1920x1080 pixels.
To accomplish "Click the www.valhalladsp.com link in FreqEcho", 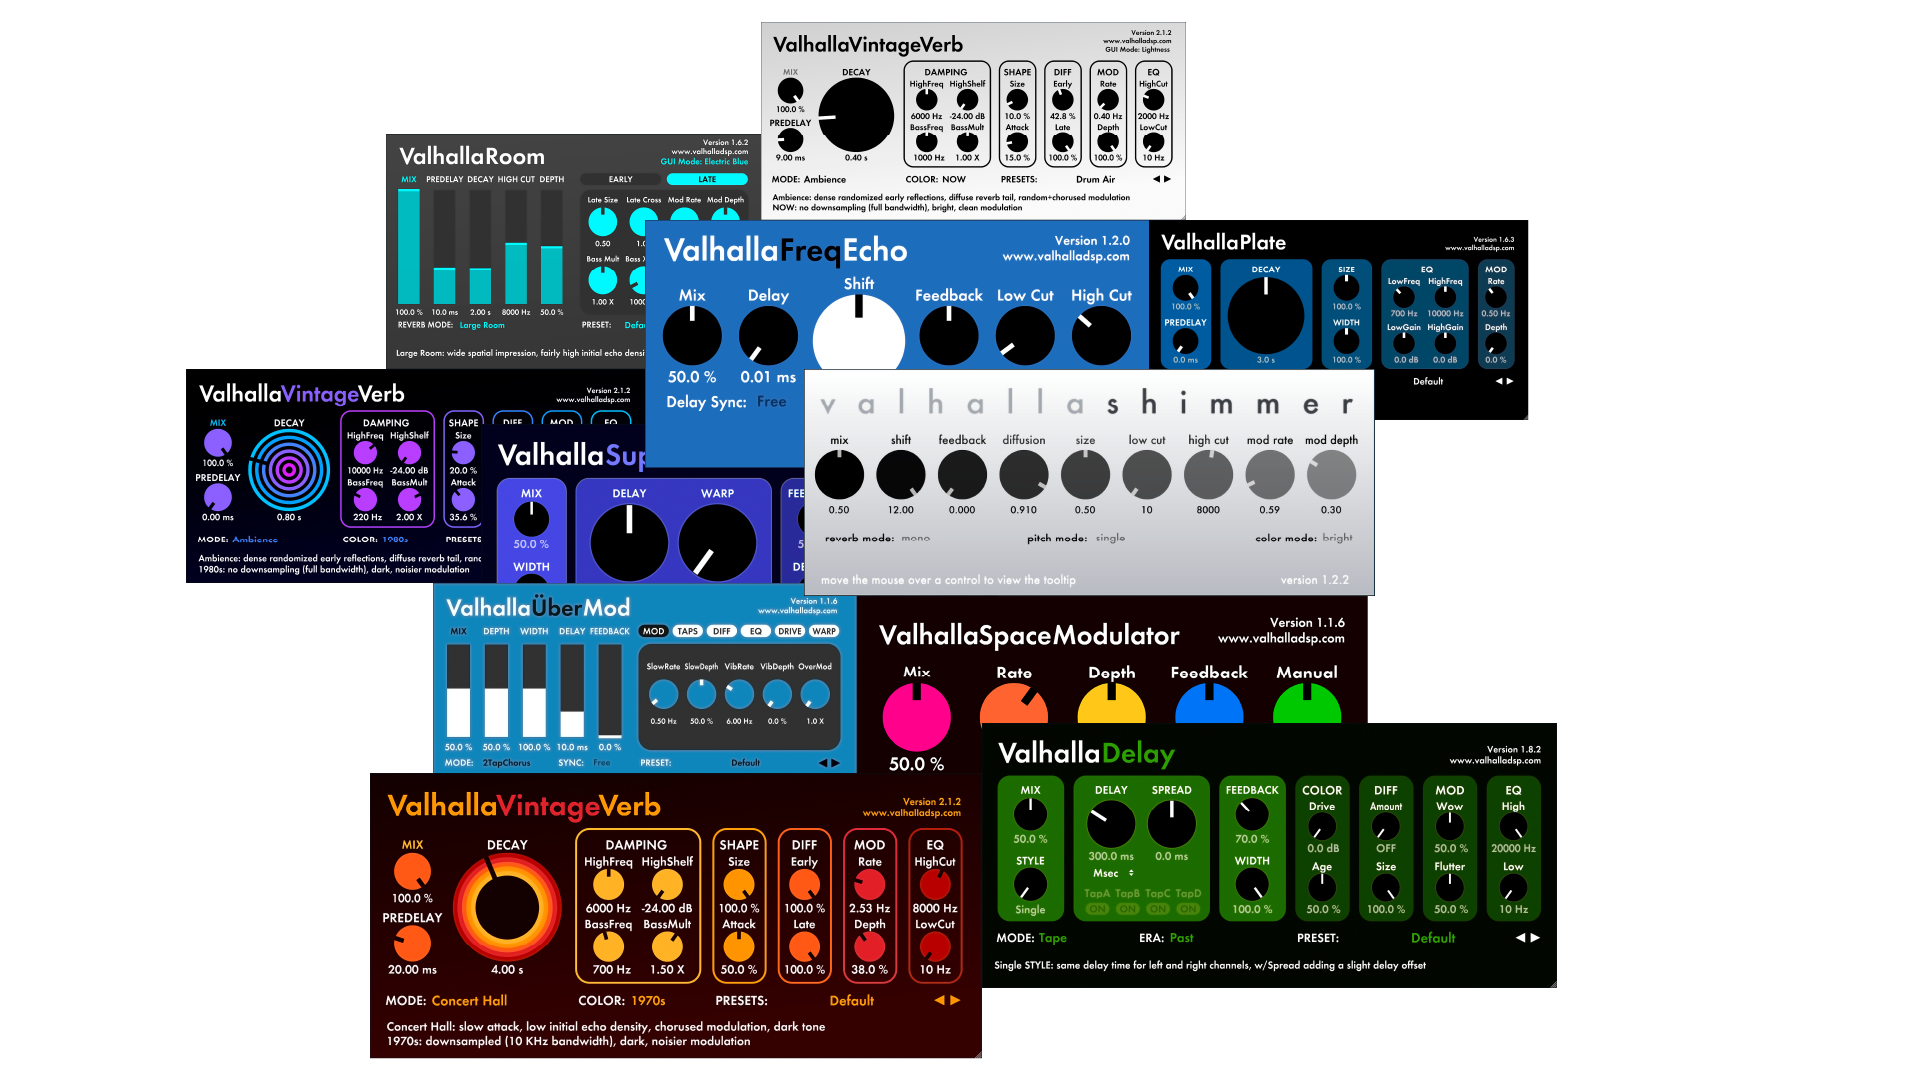I will (1065, 257).
